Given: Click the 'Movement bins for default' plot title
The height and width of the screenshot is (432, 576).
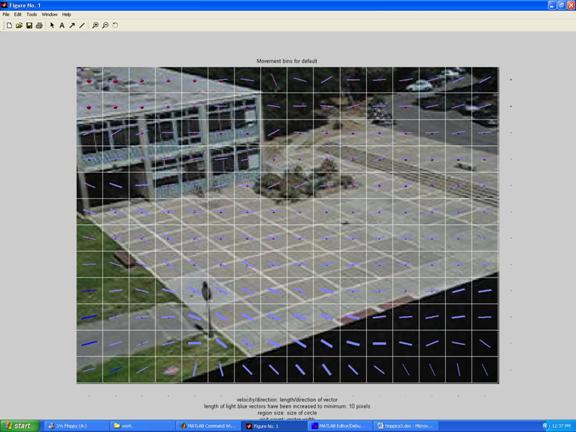Looking at the screenshot, I should pyautogui.click(x=287, y=61).
